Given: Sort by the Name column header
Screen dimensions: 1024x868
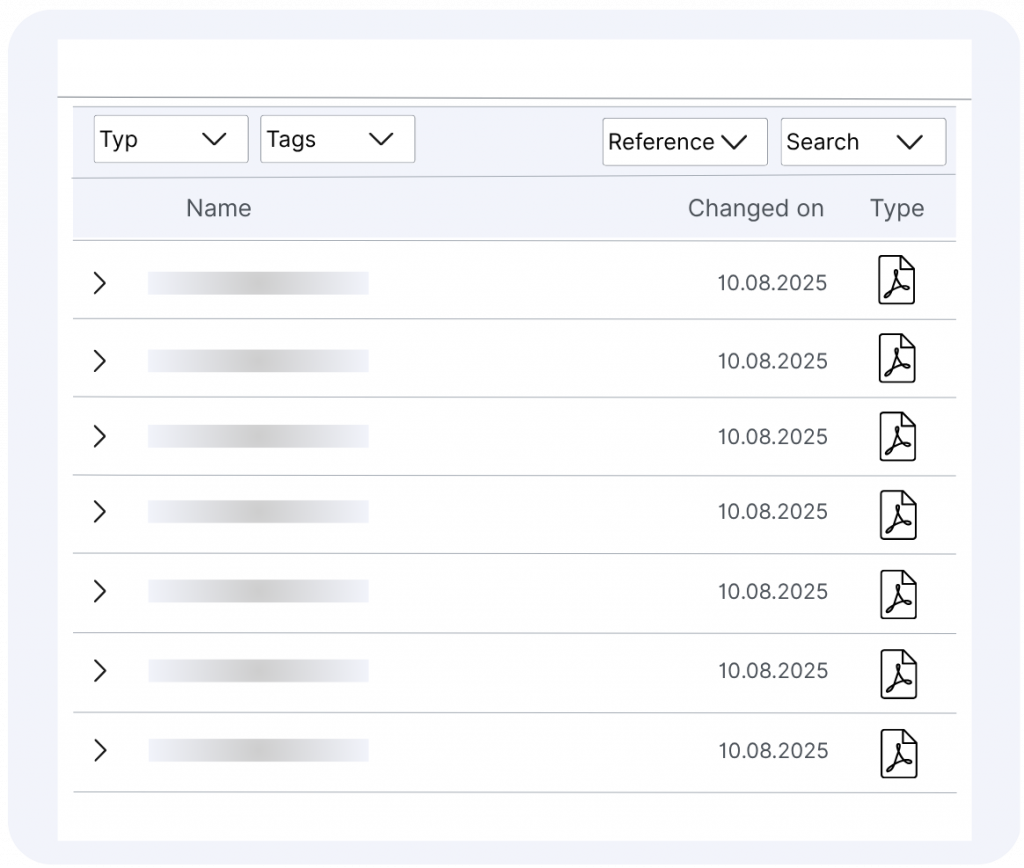Looking at the screenshot, I should pyautogui.click(x=218, y=208).
